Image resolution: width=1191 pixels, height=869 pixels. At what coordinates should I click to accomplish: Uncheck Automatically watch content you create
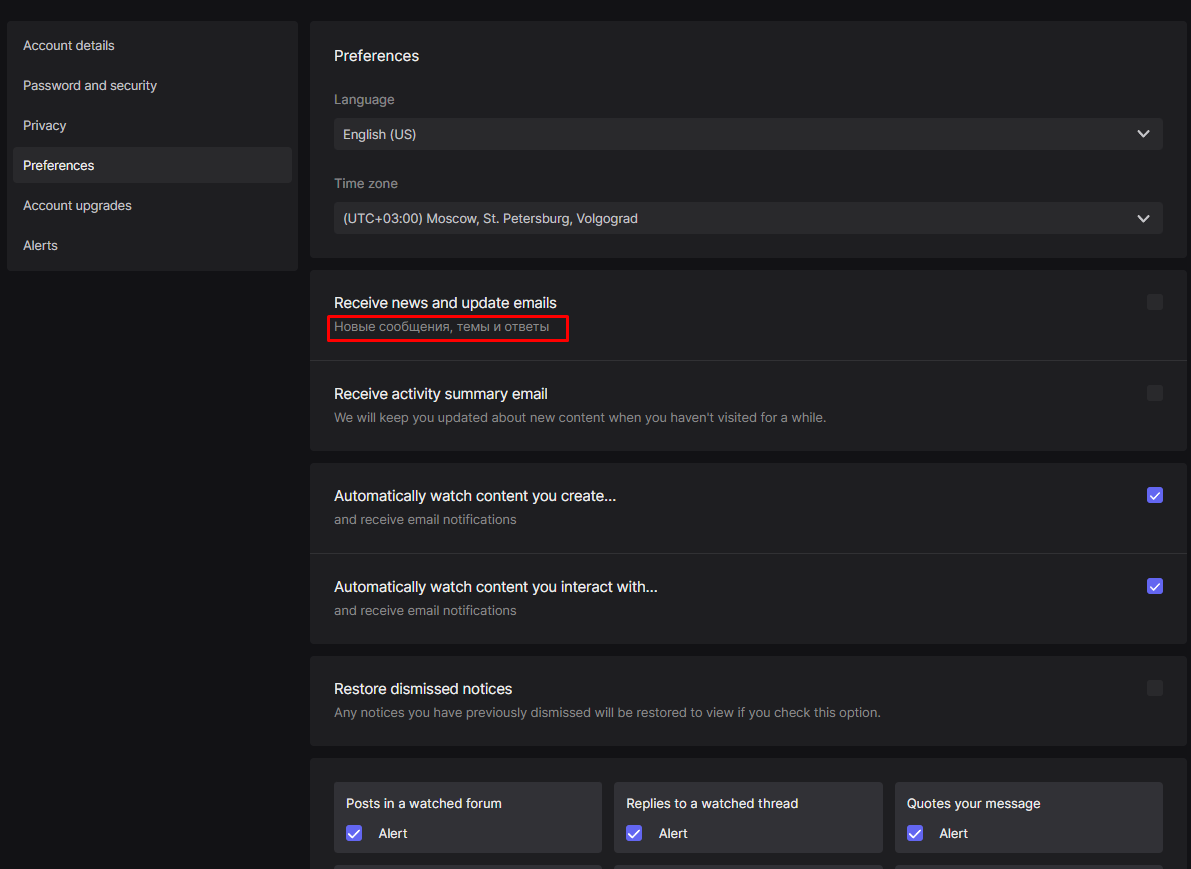point(1155,495)
